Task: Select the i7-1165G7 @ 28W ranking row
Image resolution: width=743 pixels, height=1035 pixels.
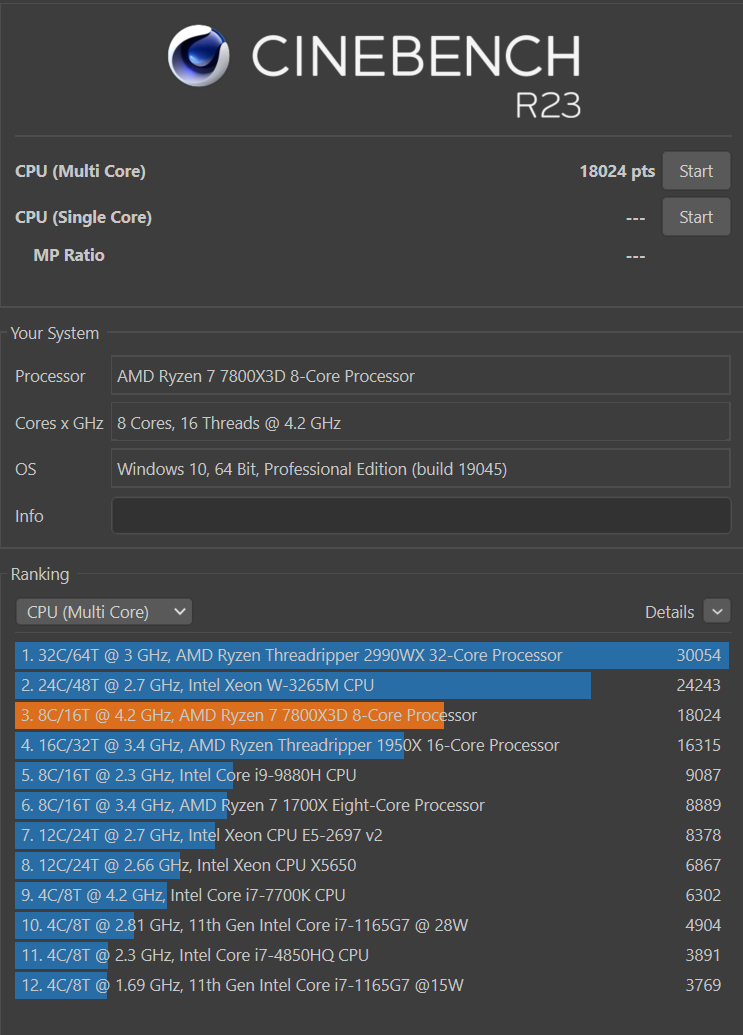Action: 372,925
